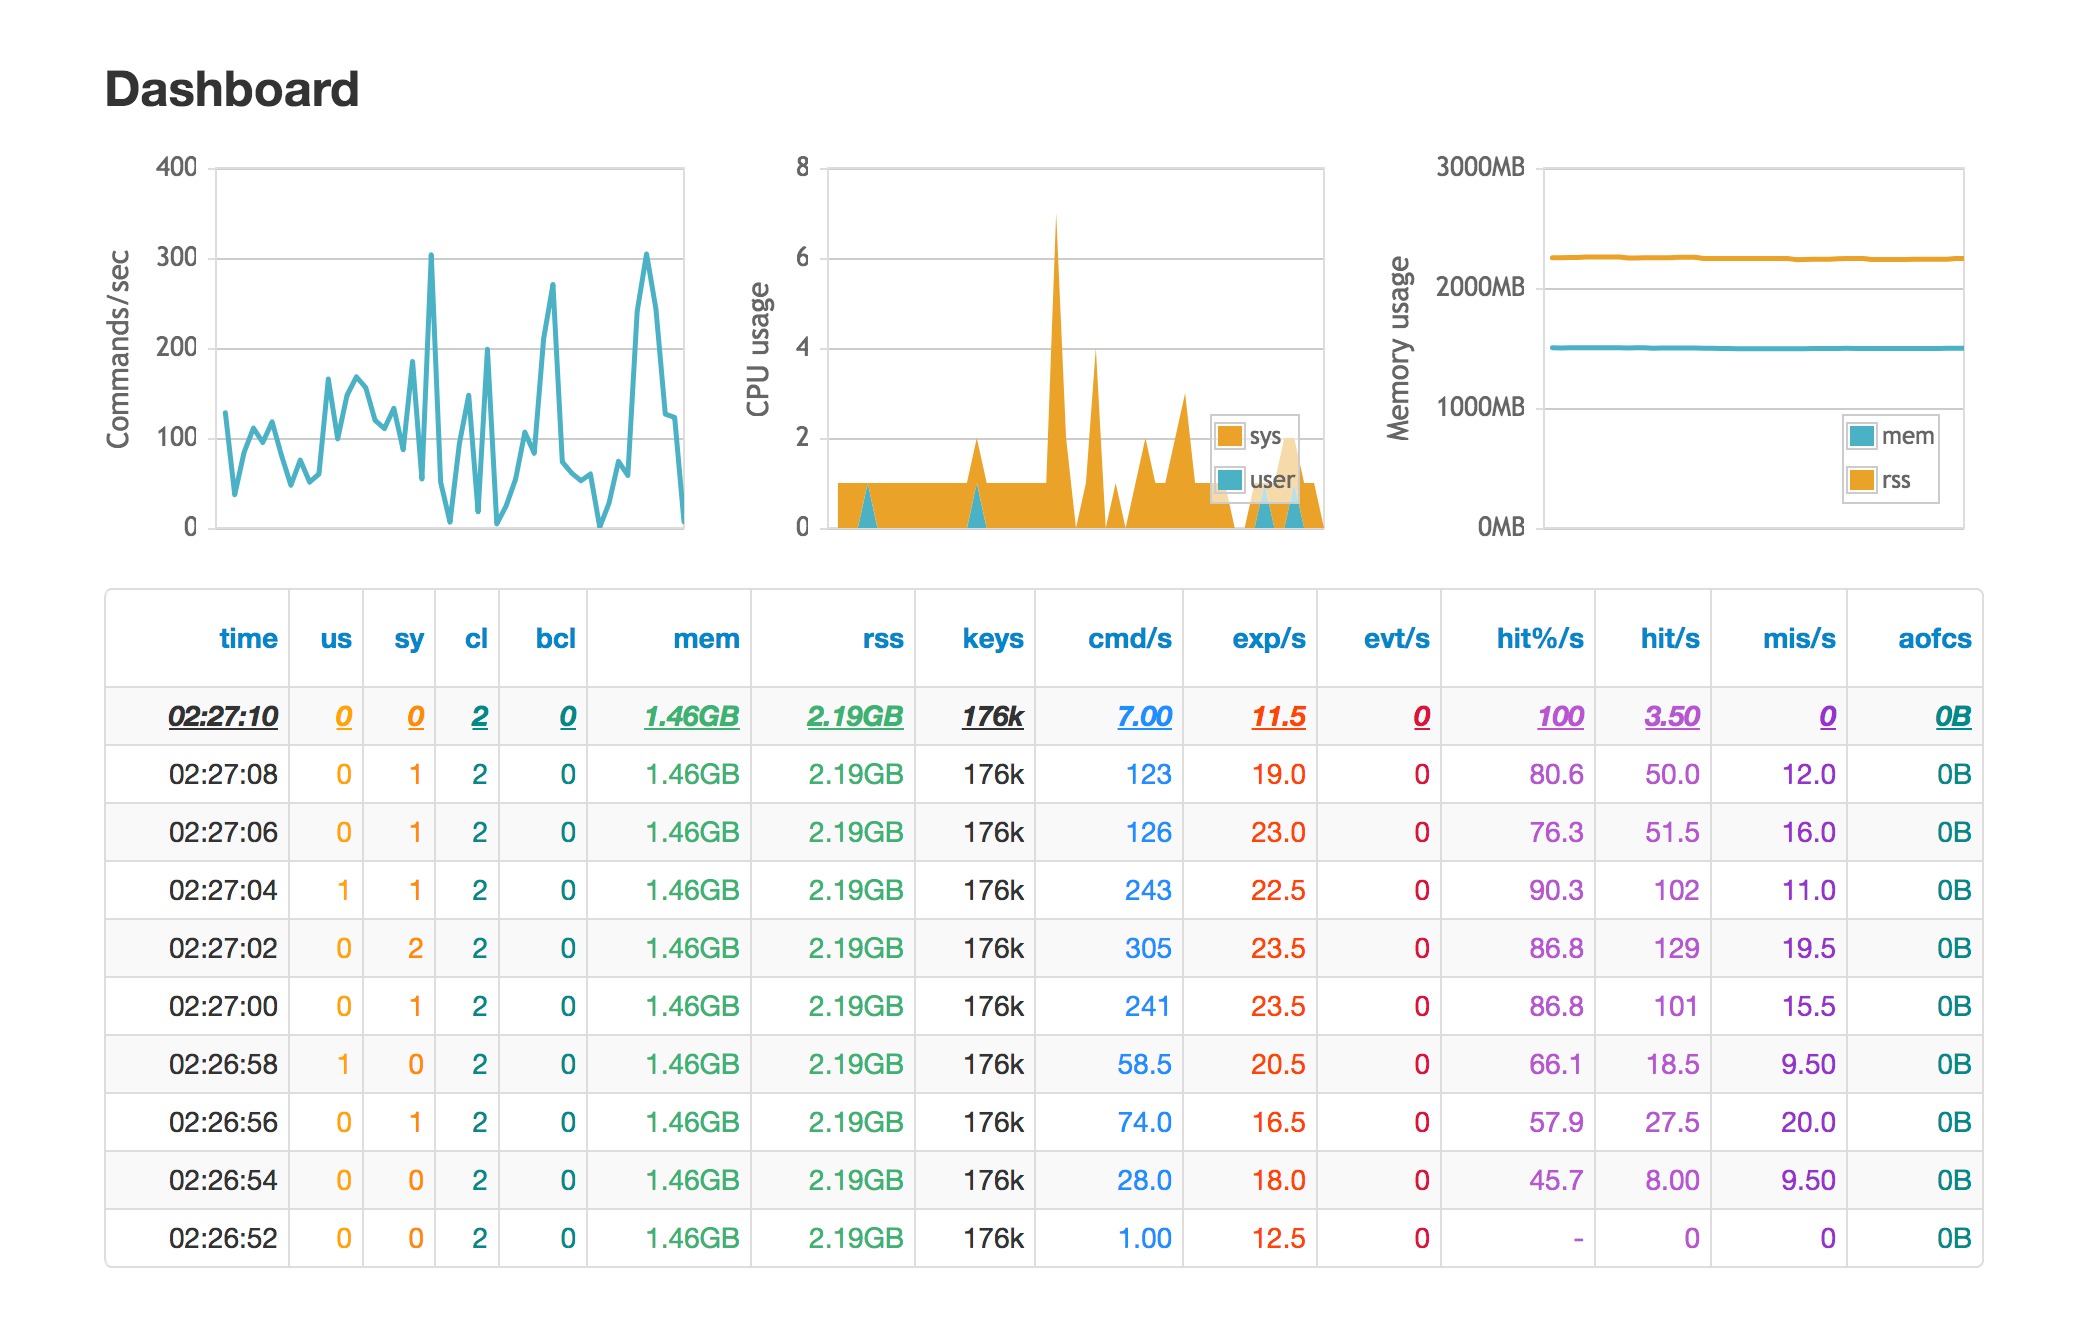
Task: Click the bcl column header
Action: point(555,638)
